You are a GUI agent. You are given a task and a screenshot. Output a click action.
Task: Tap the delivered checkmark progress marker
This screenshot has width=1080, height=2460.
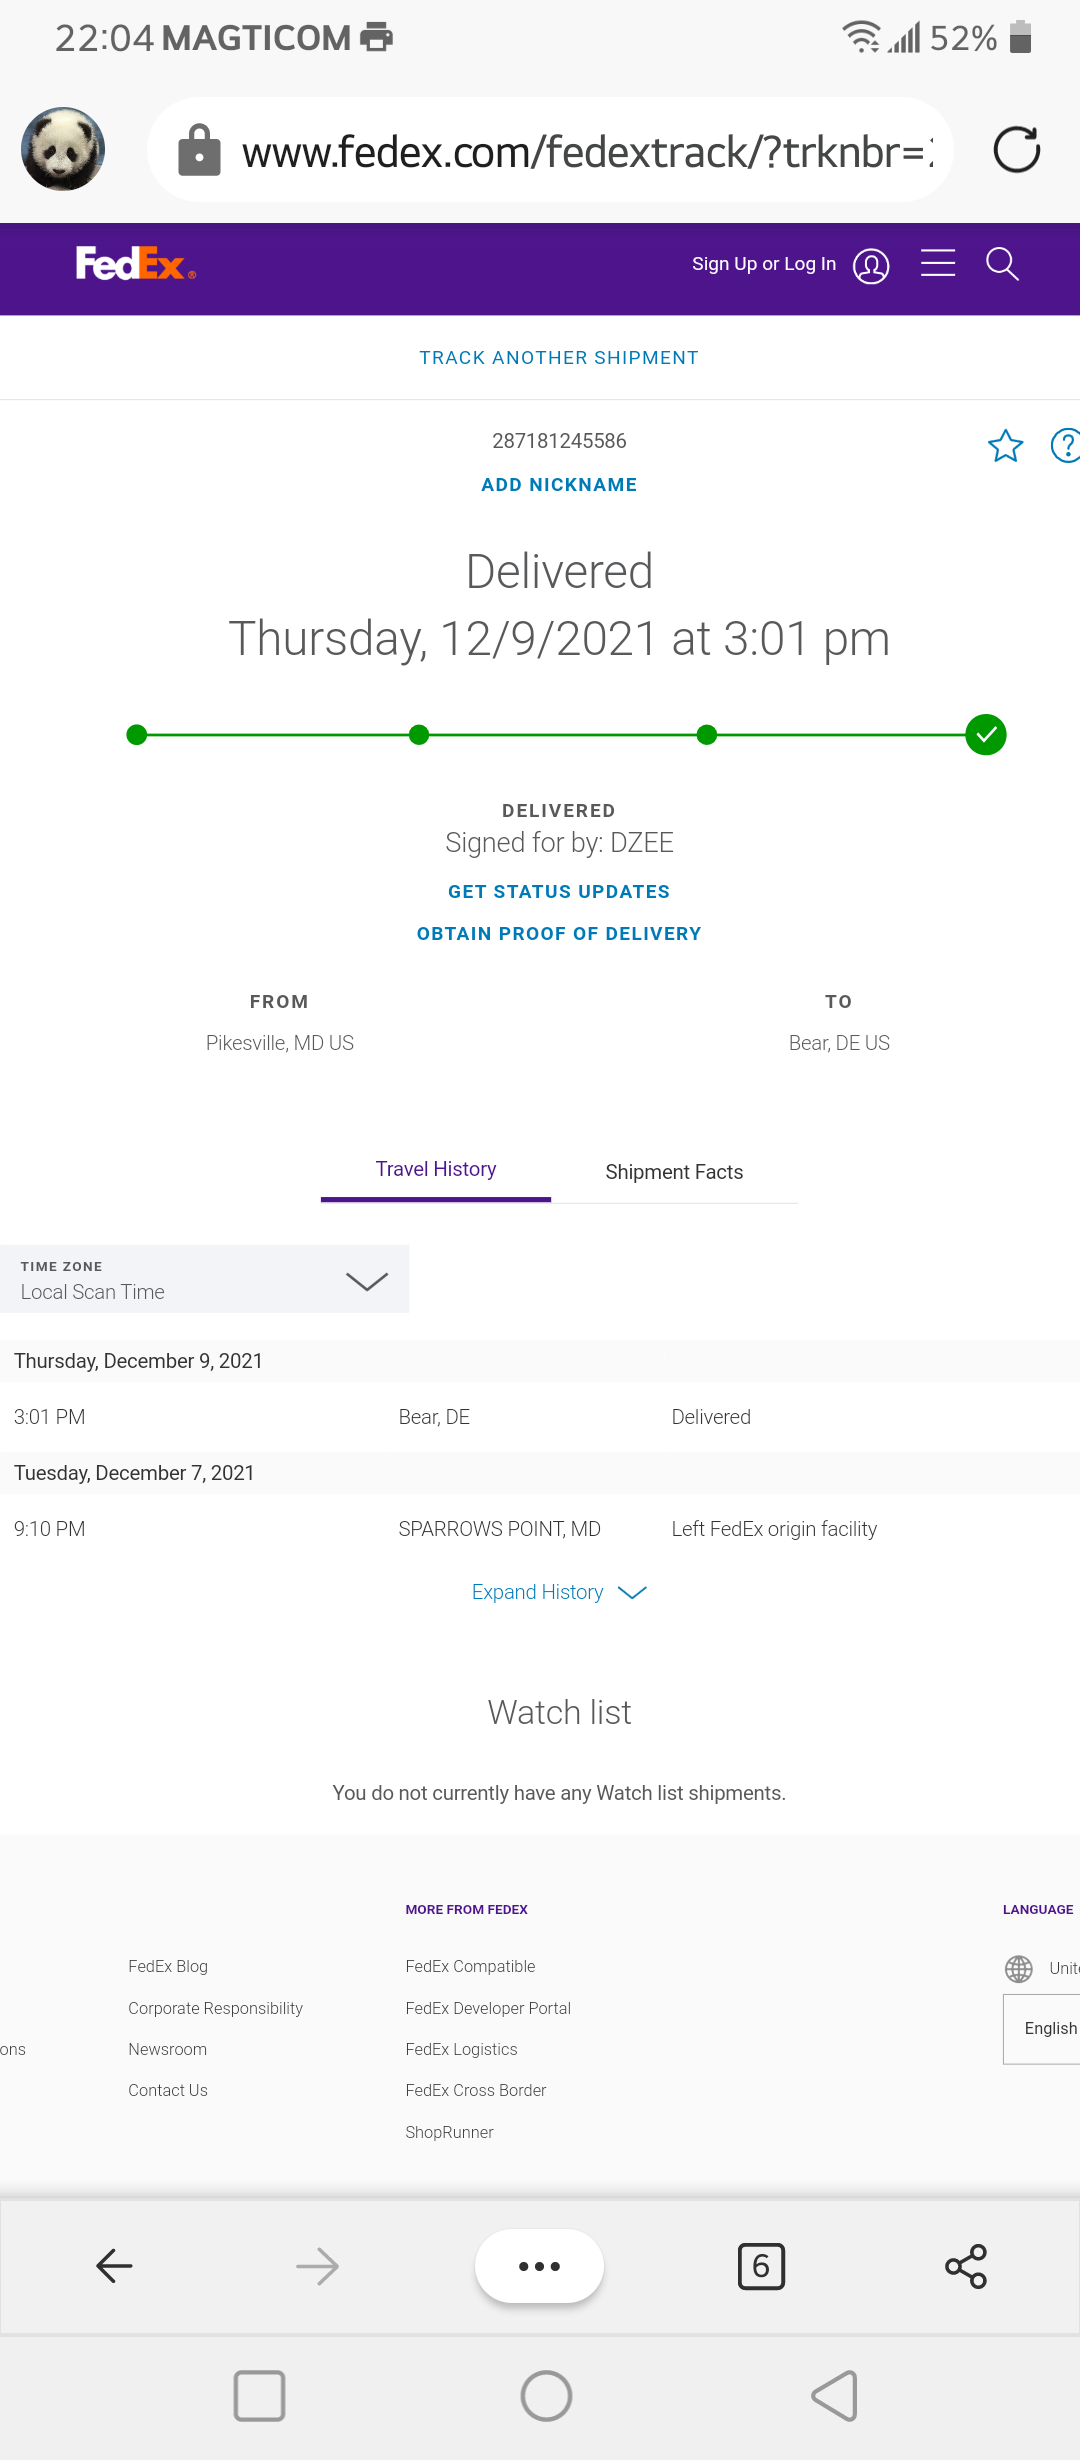[986, 735]
